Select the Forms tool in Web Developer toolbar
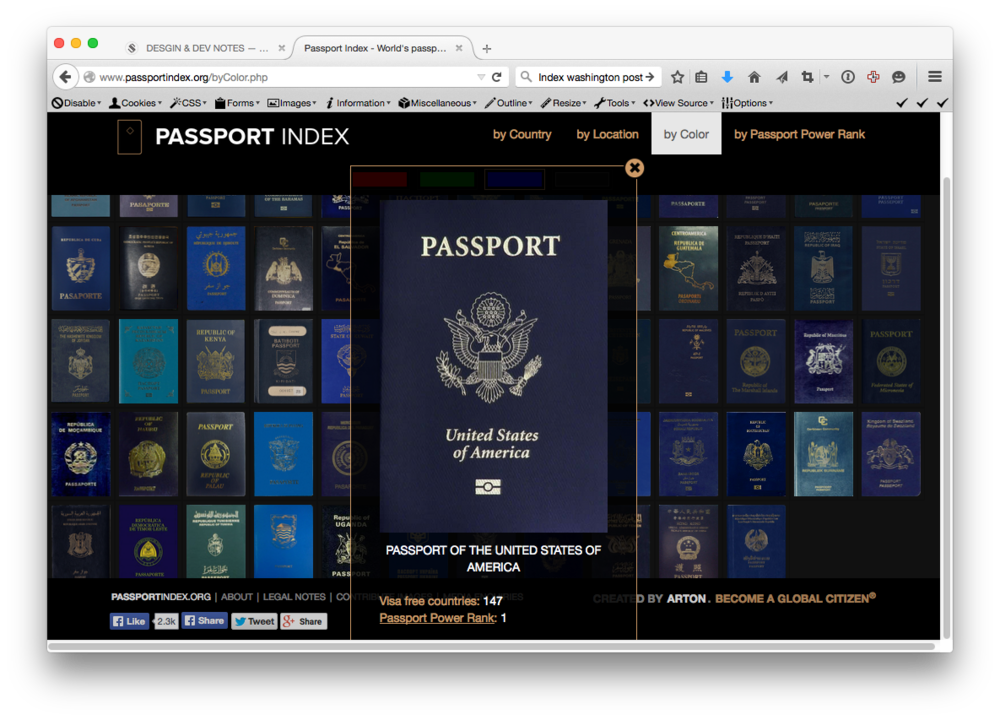The width and height of the screenshot is (1000, 720). coord(237,102)
